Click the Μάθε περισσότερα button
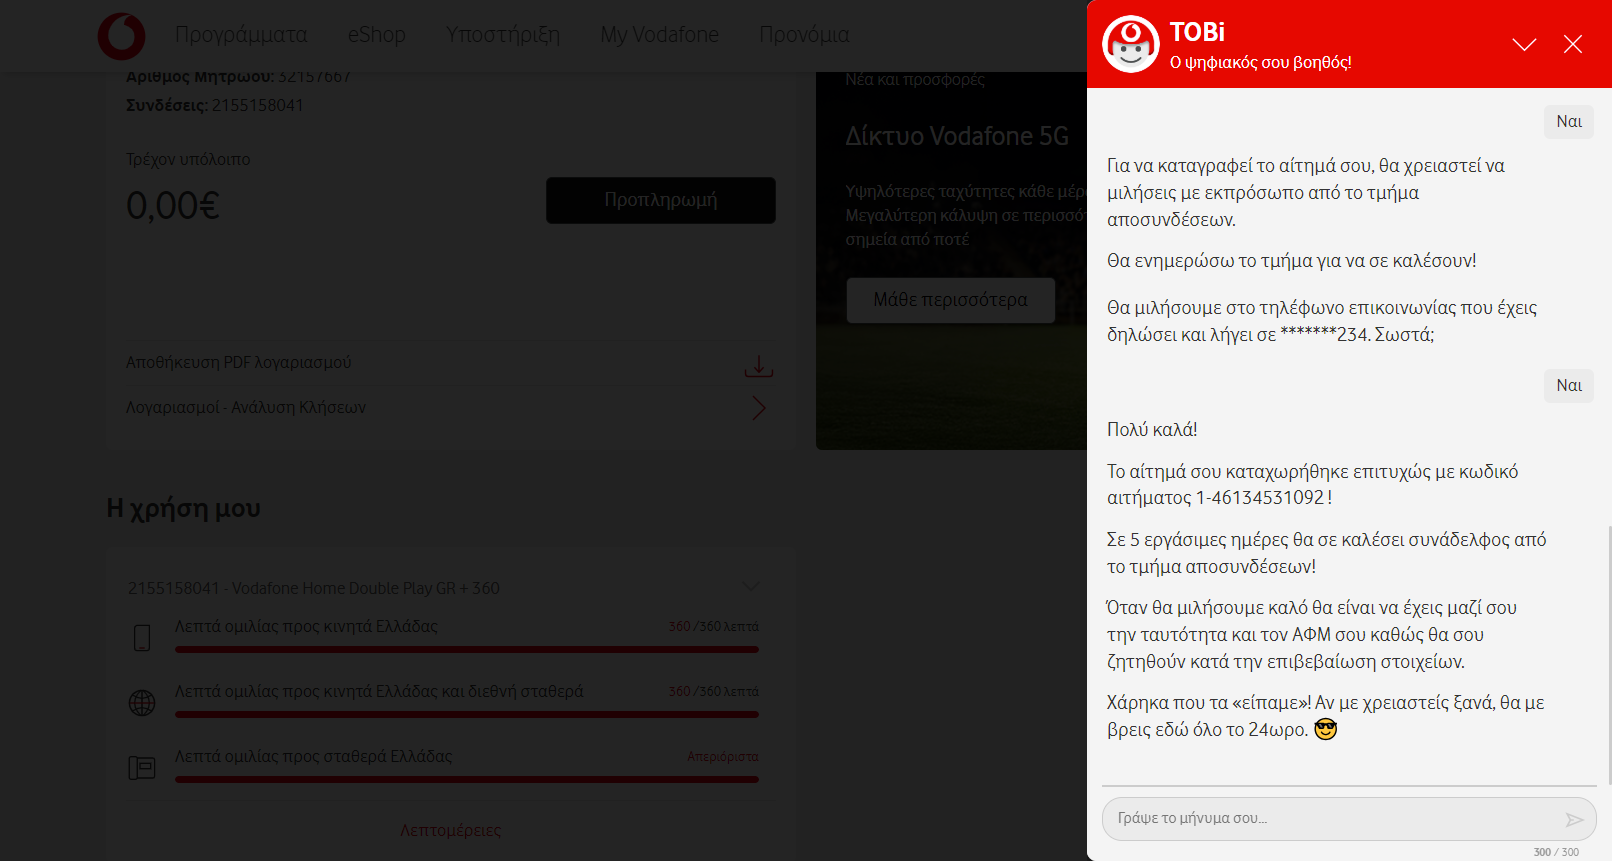 [x=951, y=300]
